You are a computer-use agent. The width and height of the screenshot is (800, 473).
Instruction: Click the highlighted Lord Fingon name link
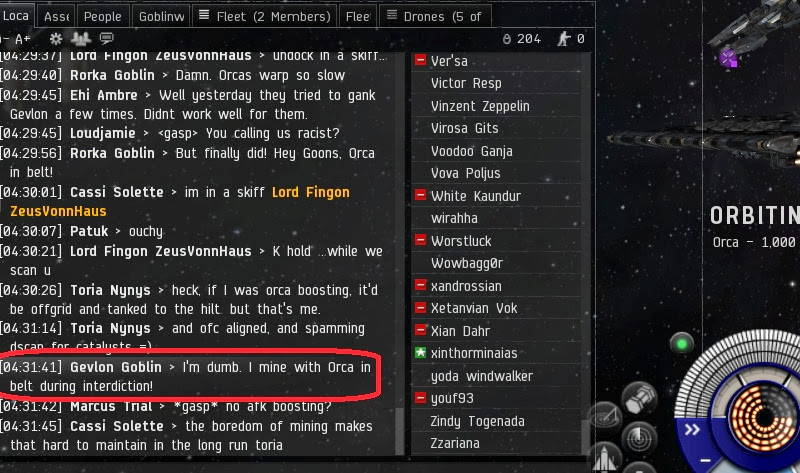pyautogui.click(x=311, y=192)
